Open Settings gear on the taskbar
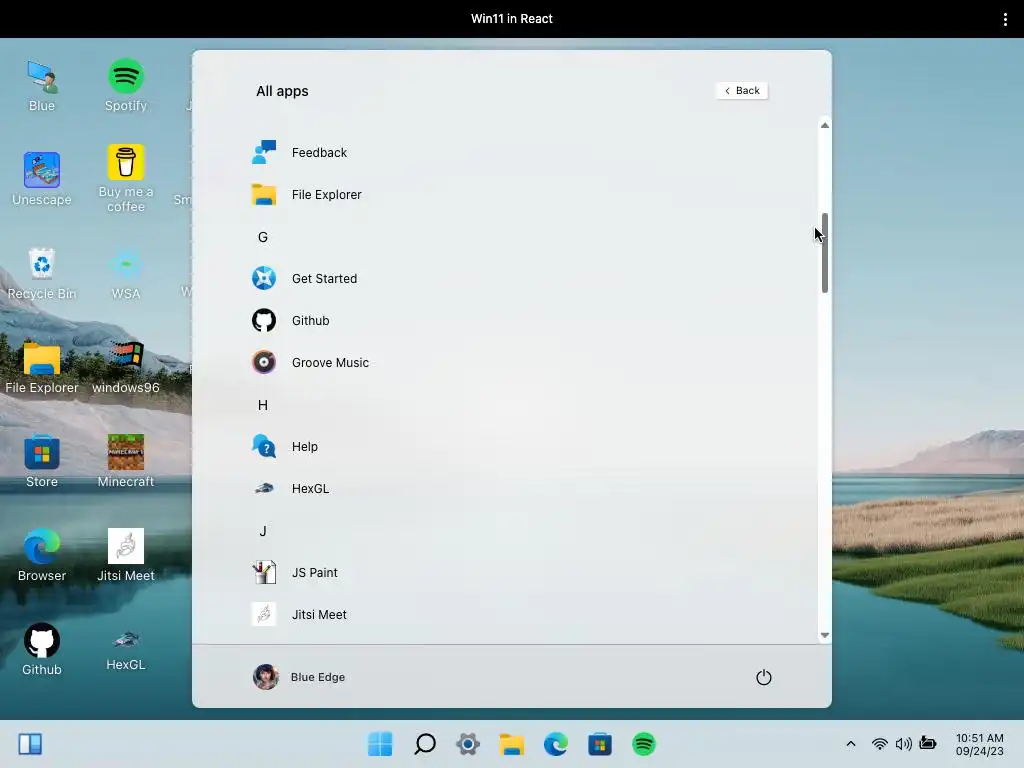The width and height of the screenshot is (1024, 768). coord(468,744)
